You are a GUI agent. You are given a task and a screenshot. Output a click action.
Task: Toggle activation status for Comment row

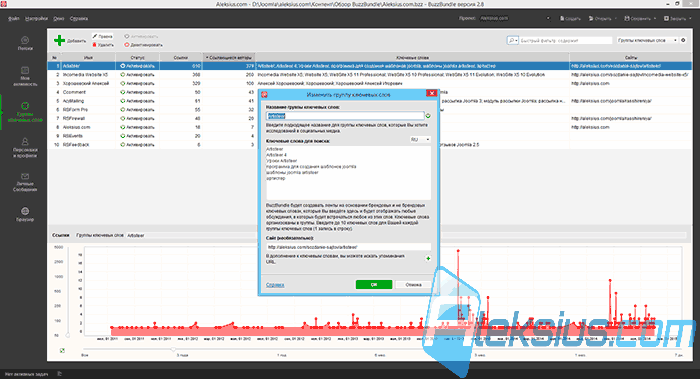137,92
